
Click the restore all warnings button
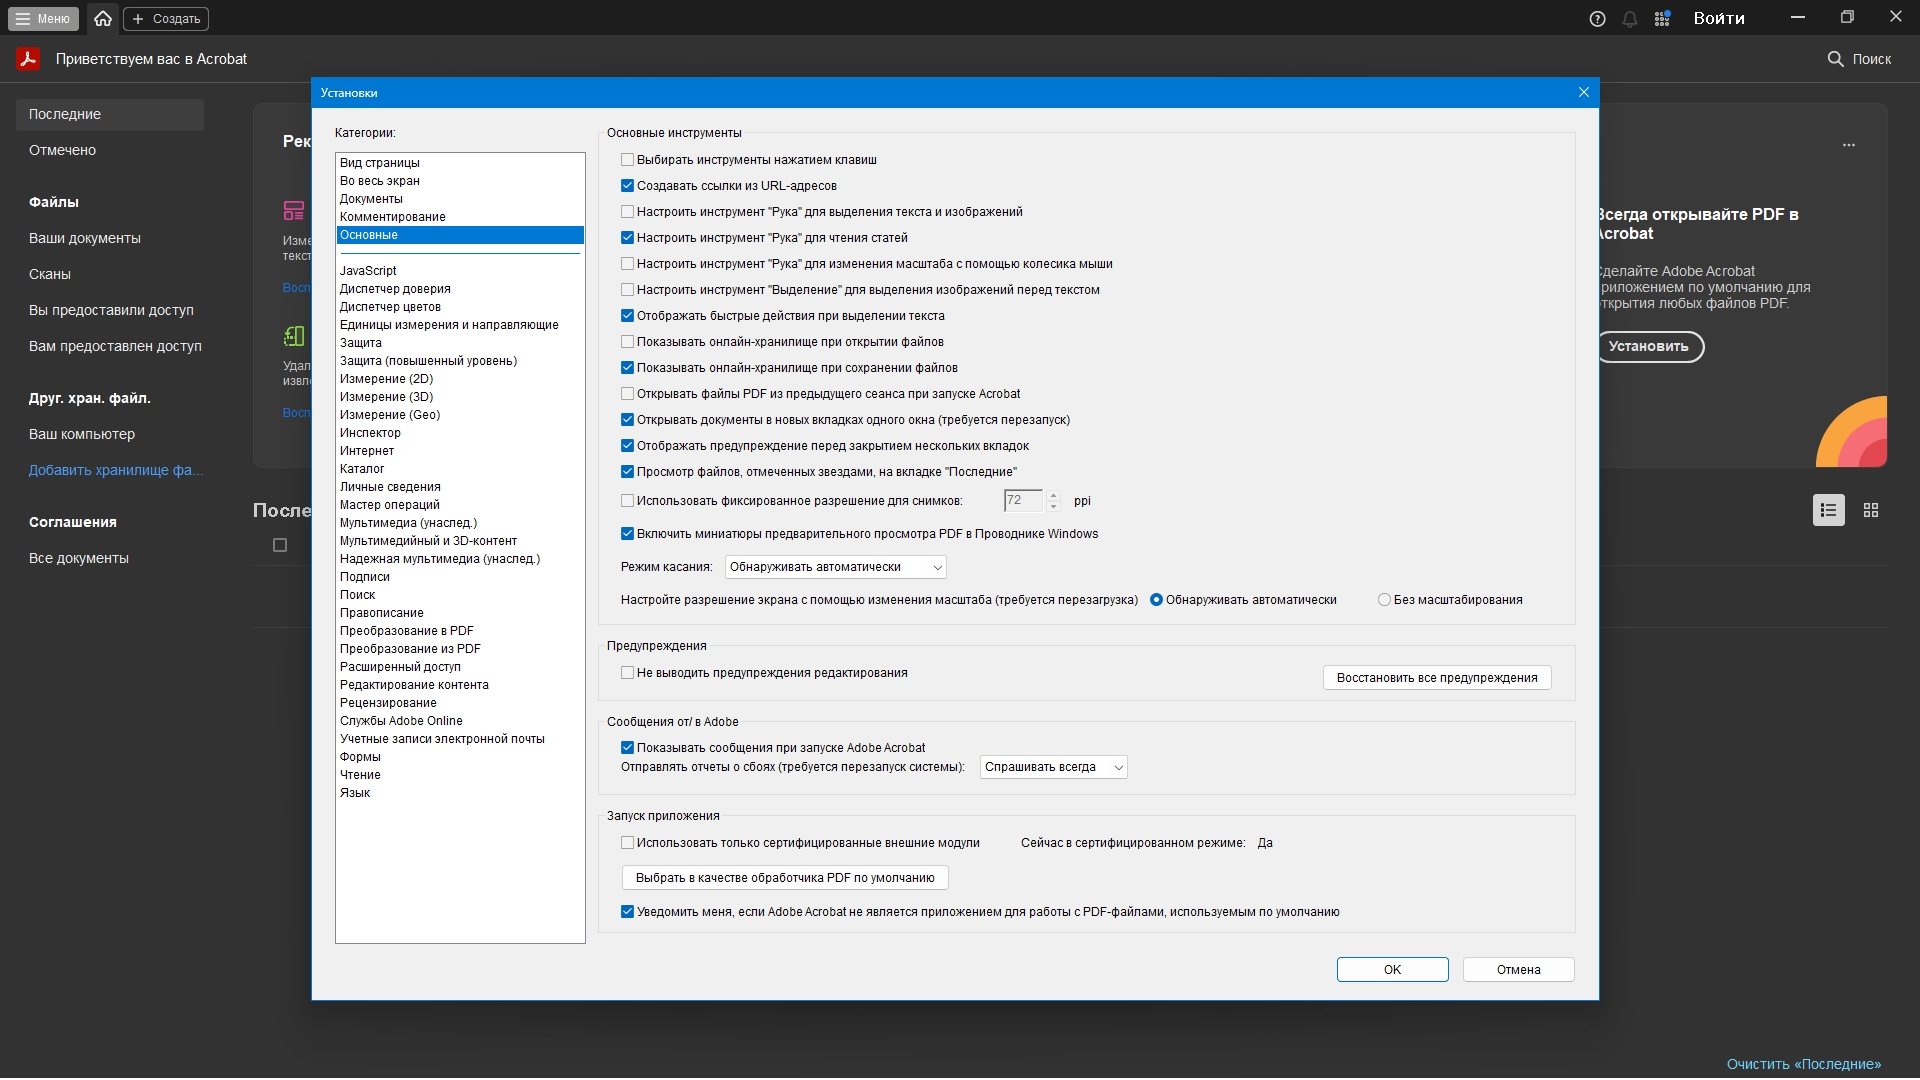[x=1436, y=678]
